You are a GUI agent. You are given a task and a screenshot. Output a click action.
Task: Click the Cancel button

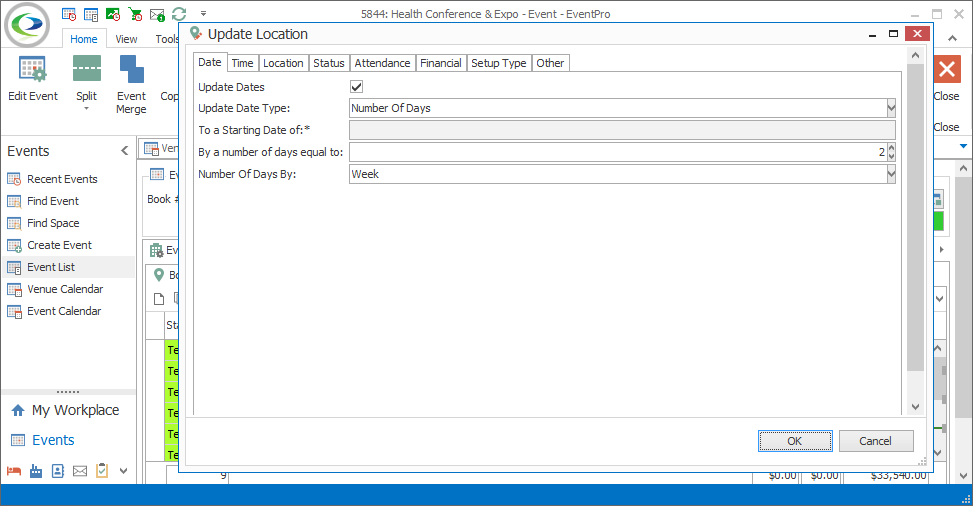point(876,441)
